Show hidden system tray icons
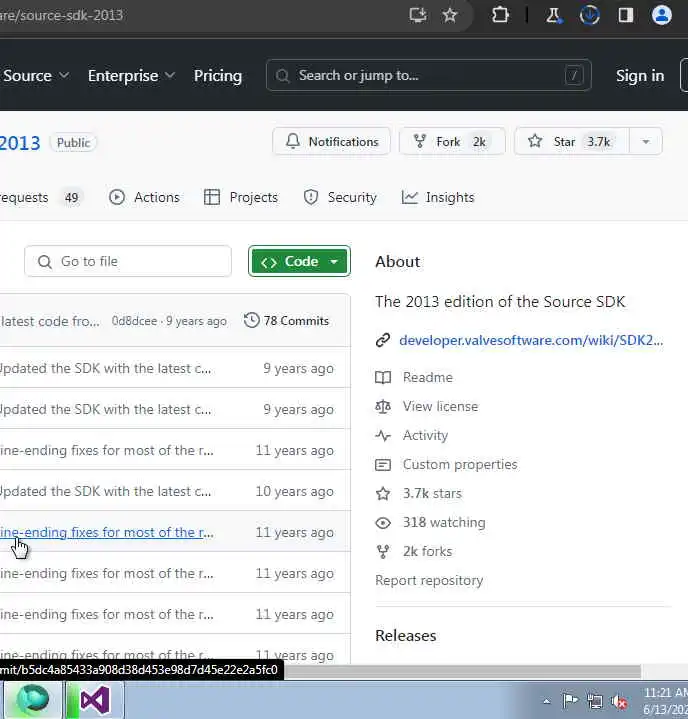 546,701
